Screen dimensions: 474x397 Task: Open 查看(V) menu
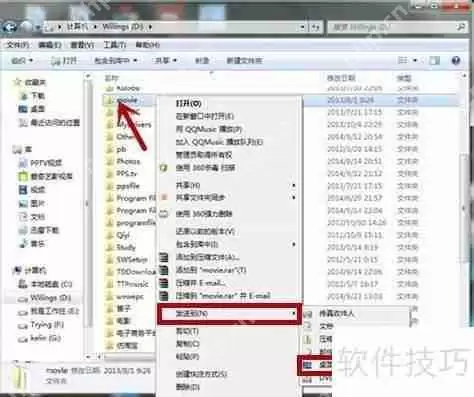(x=82, y=45)
